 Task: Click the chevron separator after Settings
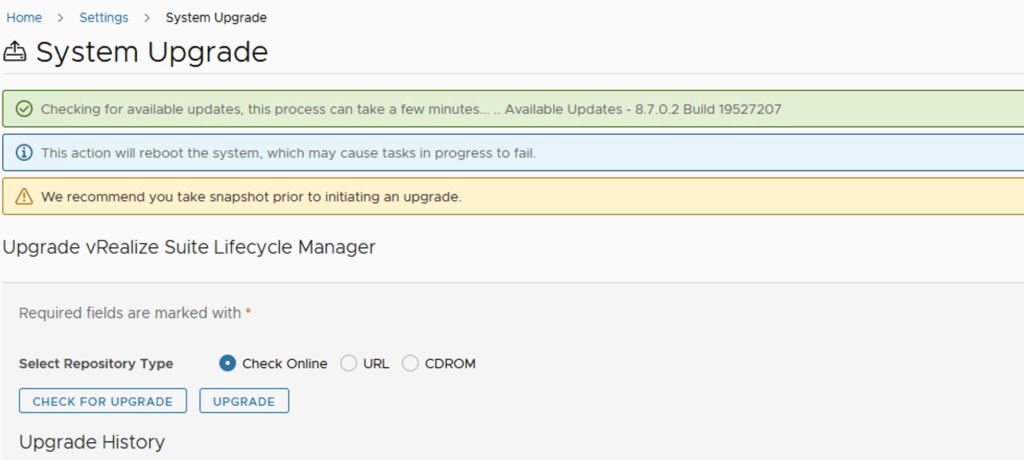click(x=147, y=18)
